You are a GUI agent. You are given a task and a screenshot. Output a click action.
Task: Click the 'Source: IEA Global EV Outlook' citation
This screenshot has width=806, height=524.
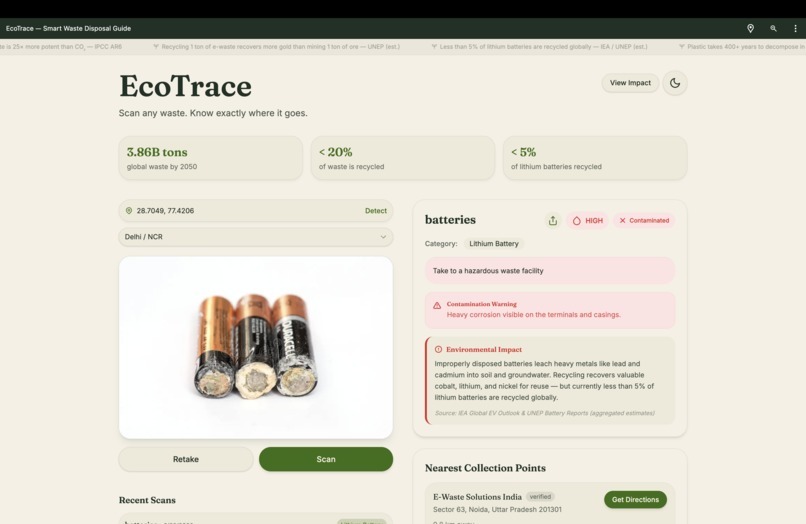point(545,413)
